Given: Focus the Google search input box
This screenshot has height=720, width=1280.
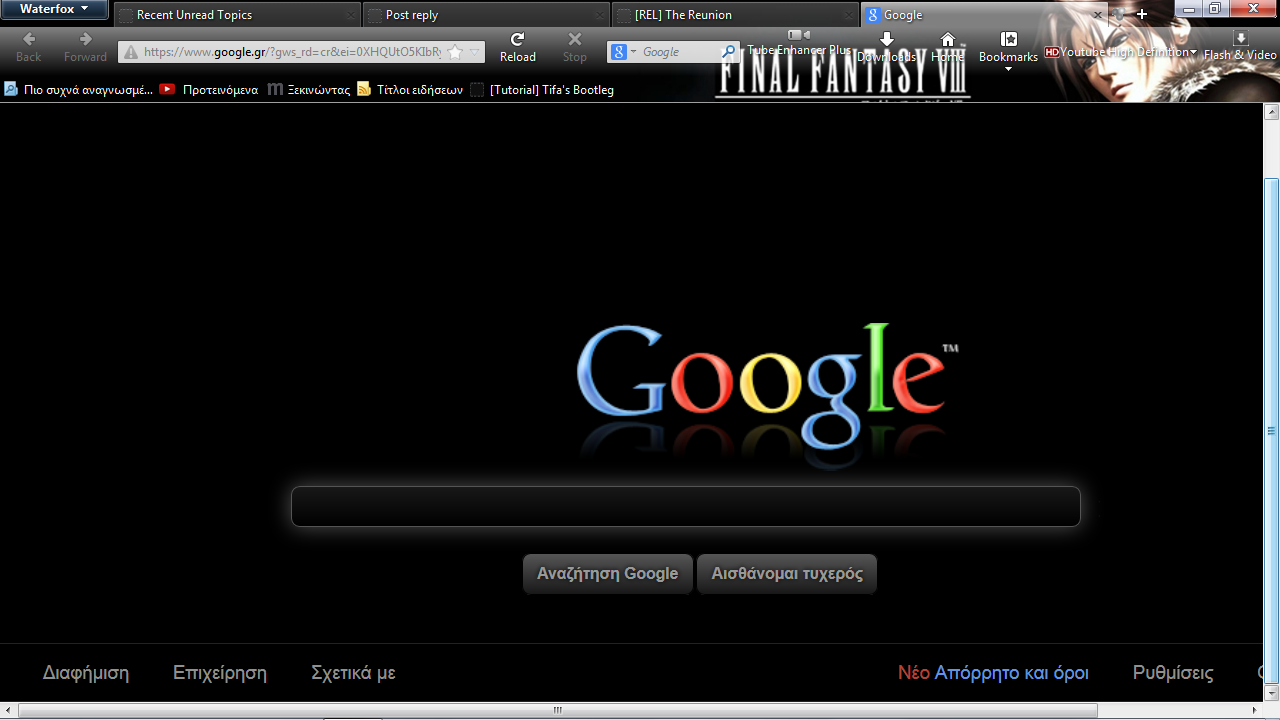Looking at the screenshot, I should 686,506.
